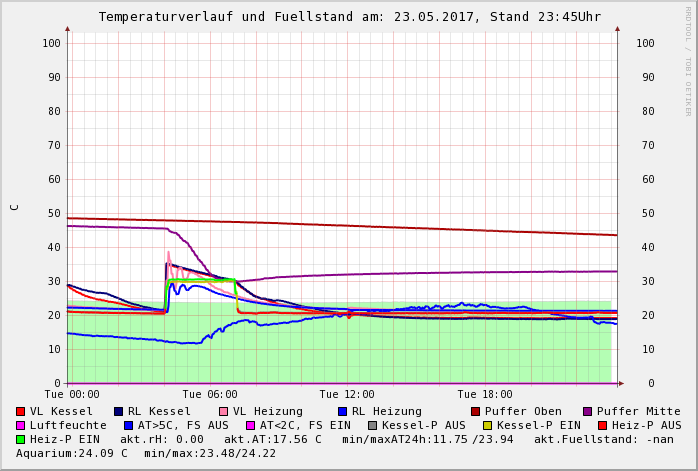Image resolution: width=698 pixels, height=471 pixels.
Task: Click the dark blue RL Kessel legend swatch
Action: [119, 411]
